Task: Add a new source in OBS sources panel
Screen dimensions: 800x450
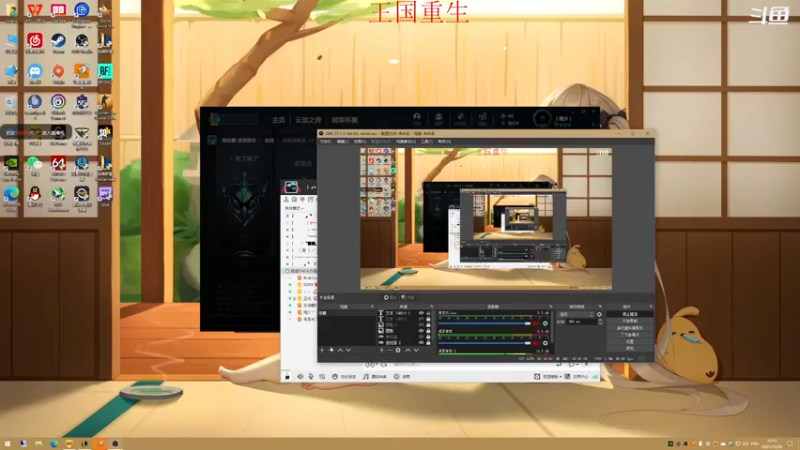Action: (382, 350)
